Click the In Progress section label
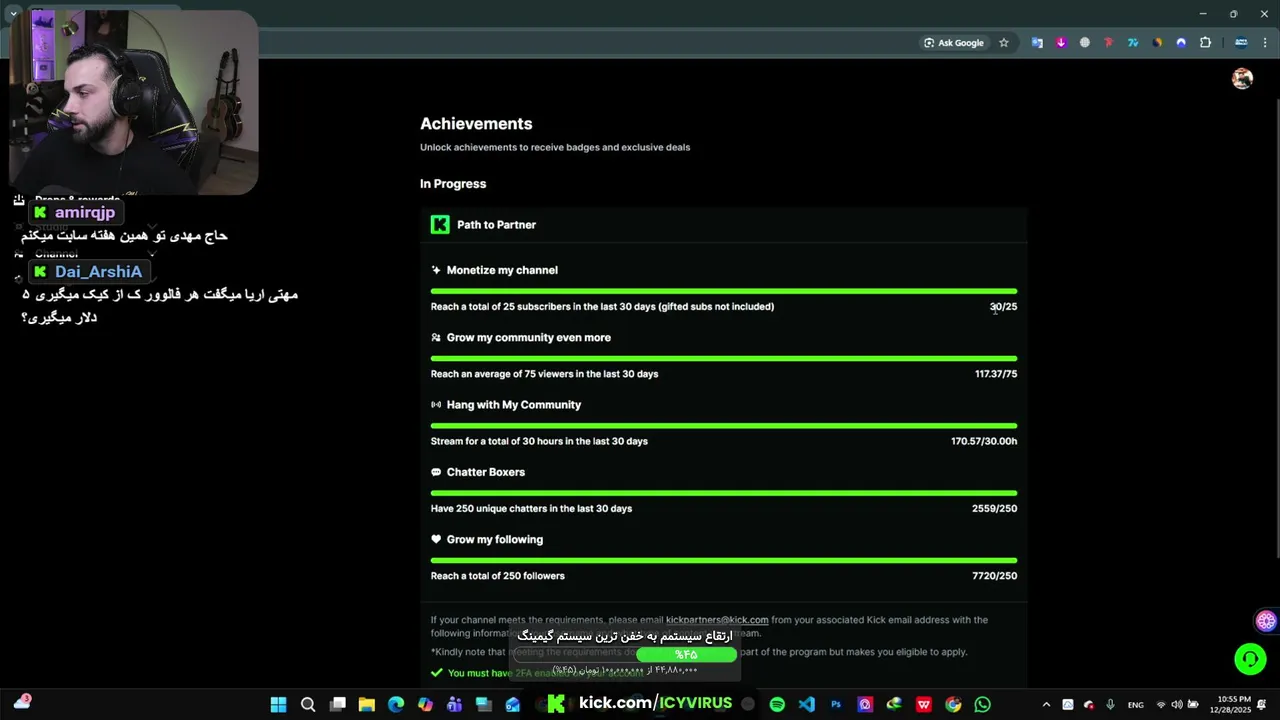The image size is (1280, 720). click(453, 184)
